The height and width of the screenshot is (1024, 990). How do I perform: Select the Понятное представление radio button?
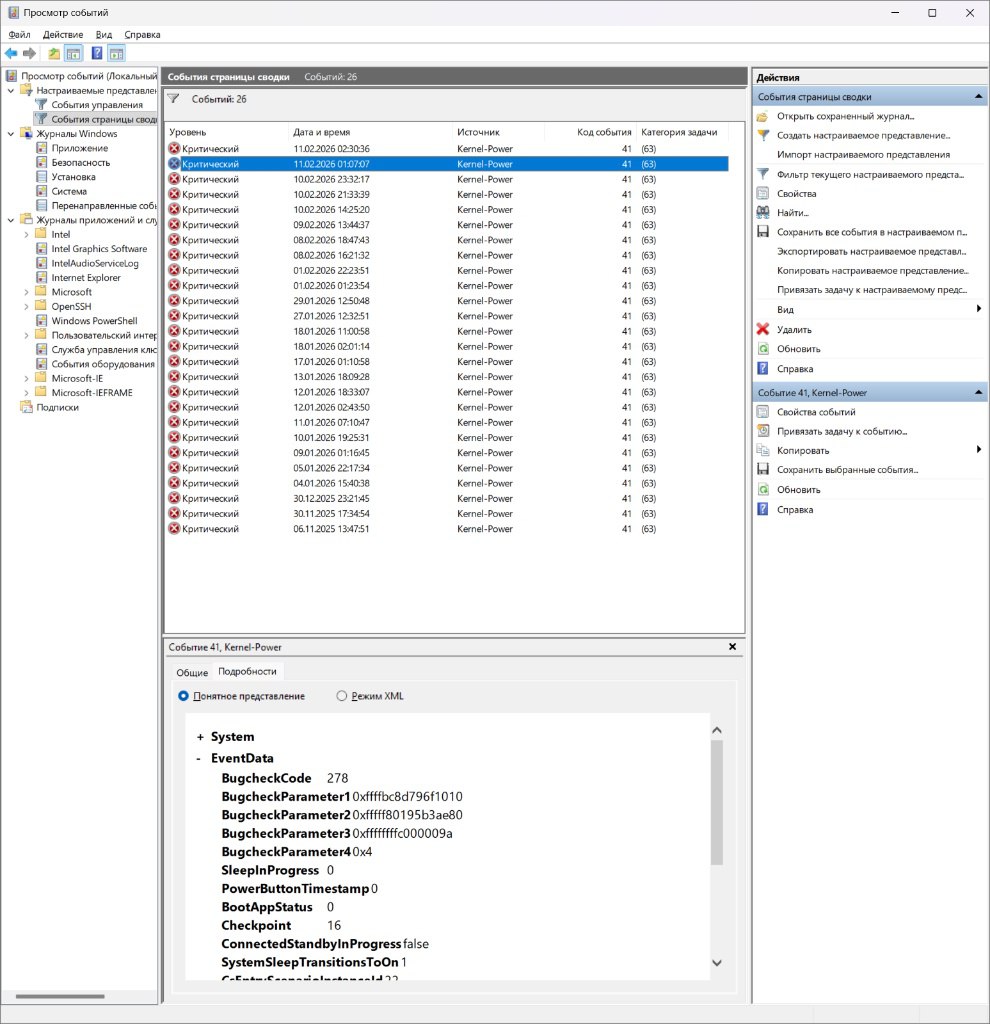tap(183, 696)
